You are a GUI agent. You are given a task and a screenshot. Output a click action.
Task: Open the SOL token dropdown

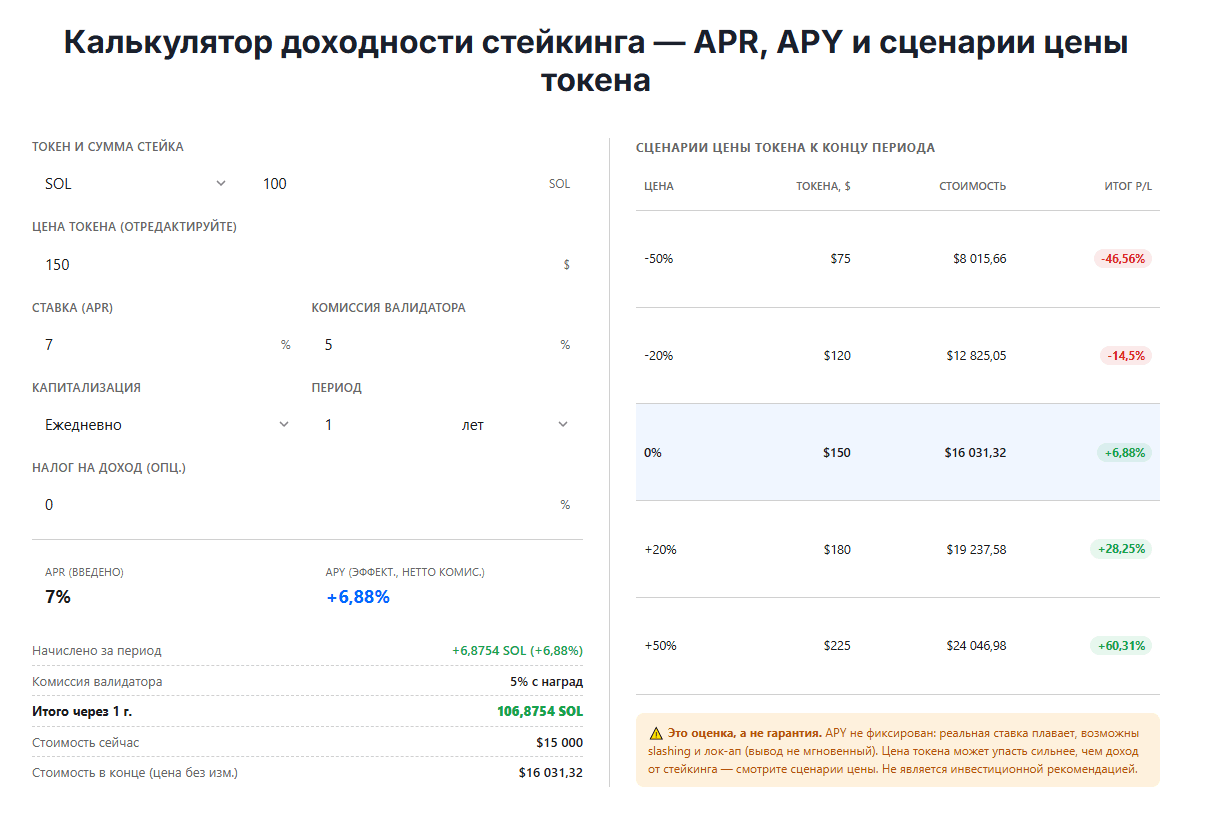coord(136,184)
